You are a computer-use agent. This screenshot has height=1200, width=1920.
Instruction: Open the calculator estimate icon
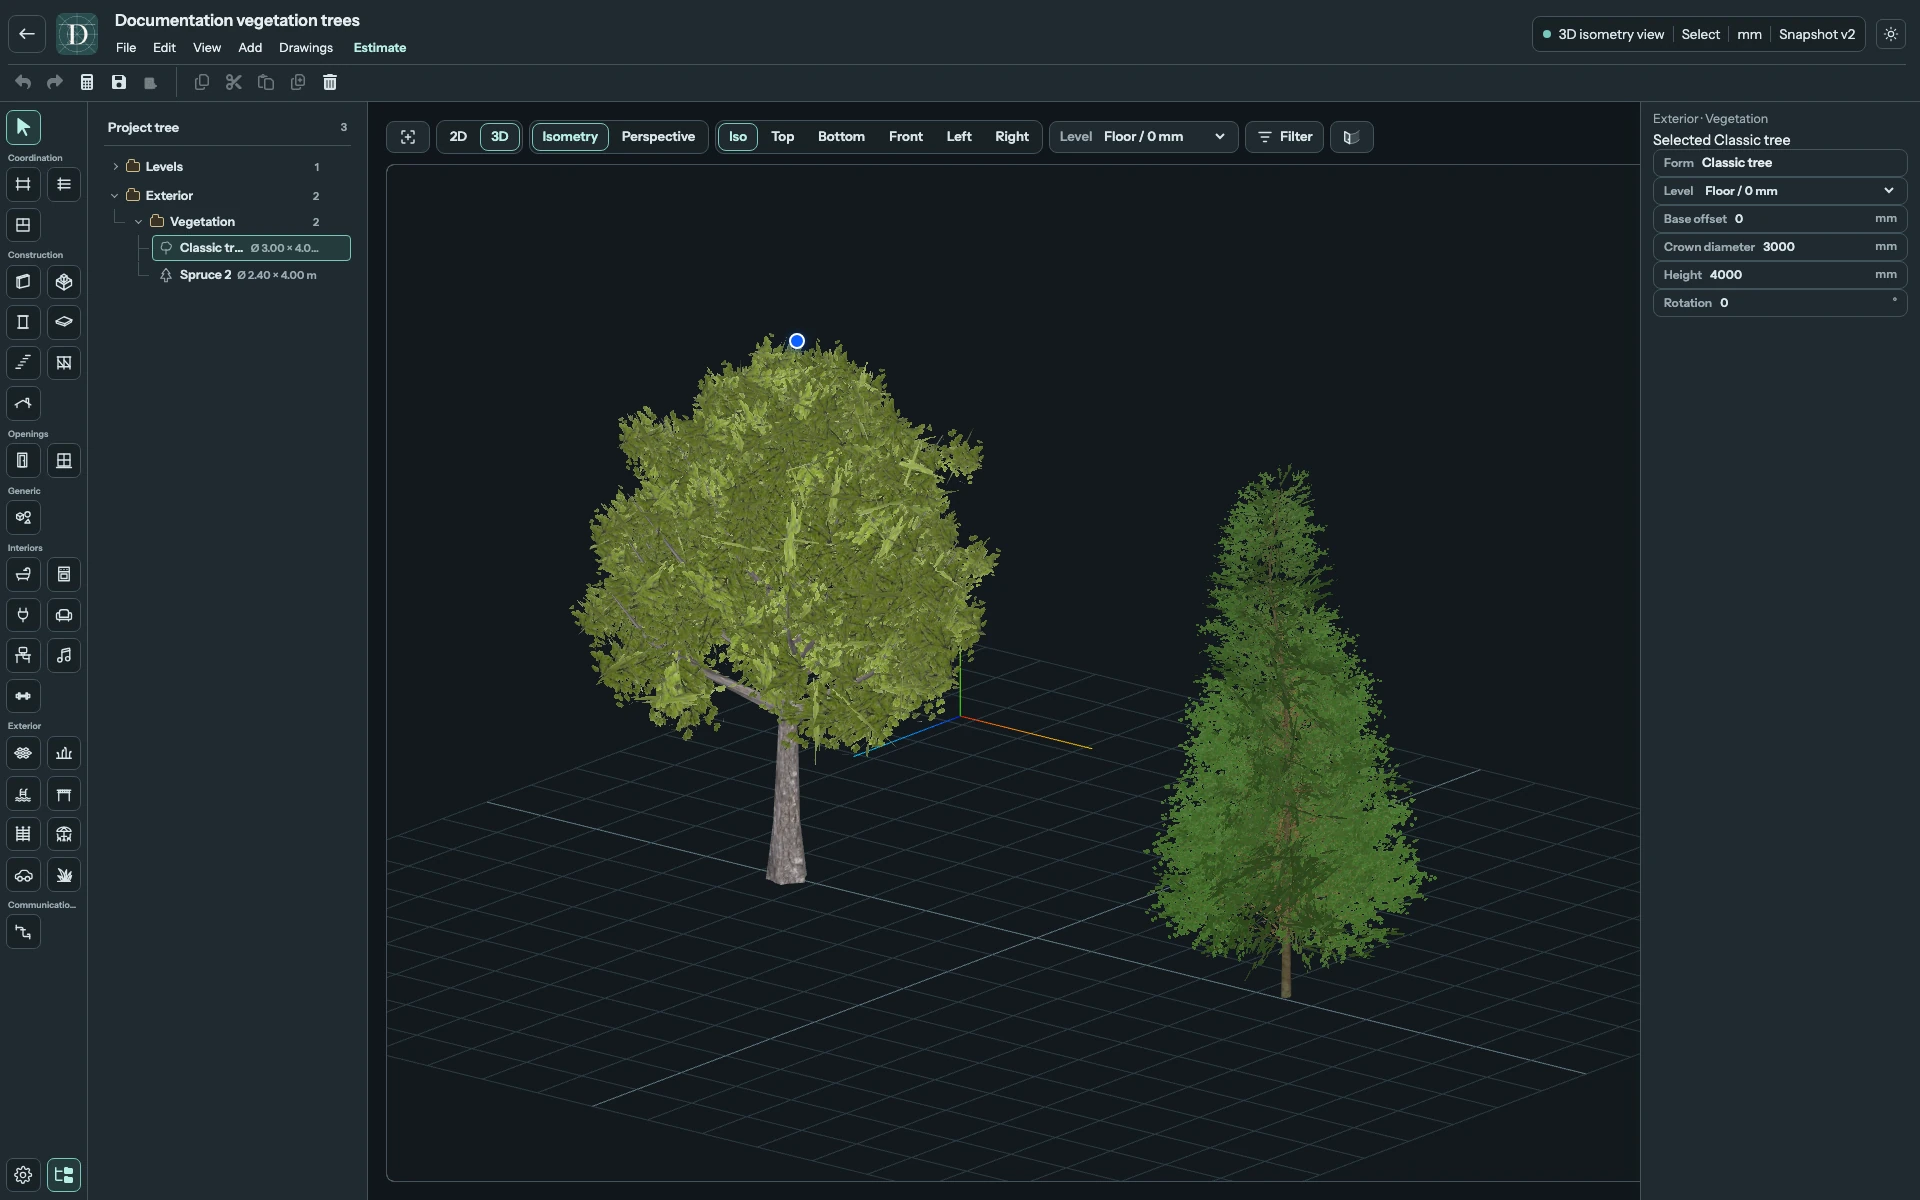point(87,82)
